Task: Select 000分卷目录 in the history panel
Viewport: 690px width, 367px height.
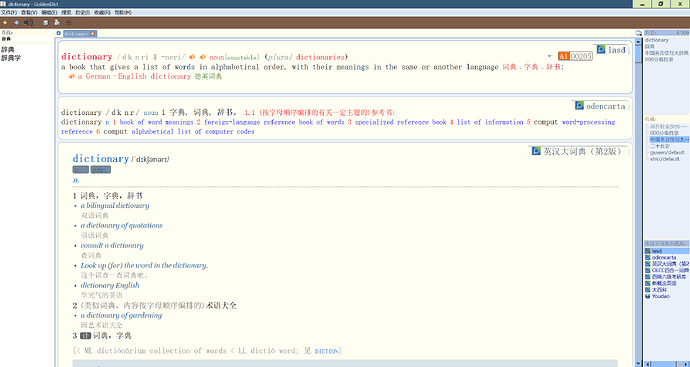Action: 659,59
